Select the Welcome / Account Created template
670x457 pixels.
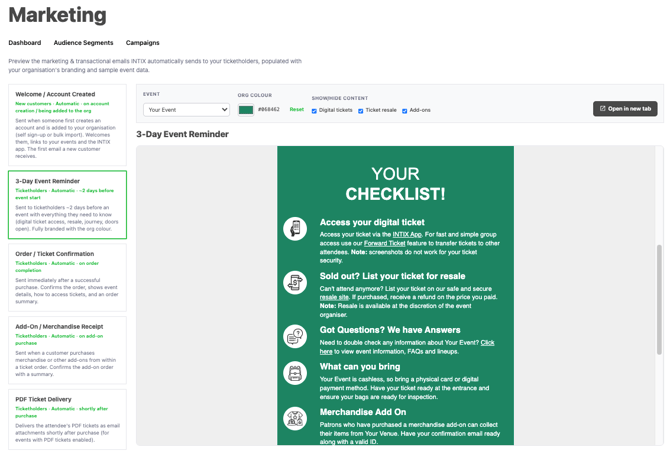[68, 125]
